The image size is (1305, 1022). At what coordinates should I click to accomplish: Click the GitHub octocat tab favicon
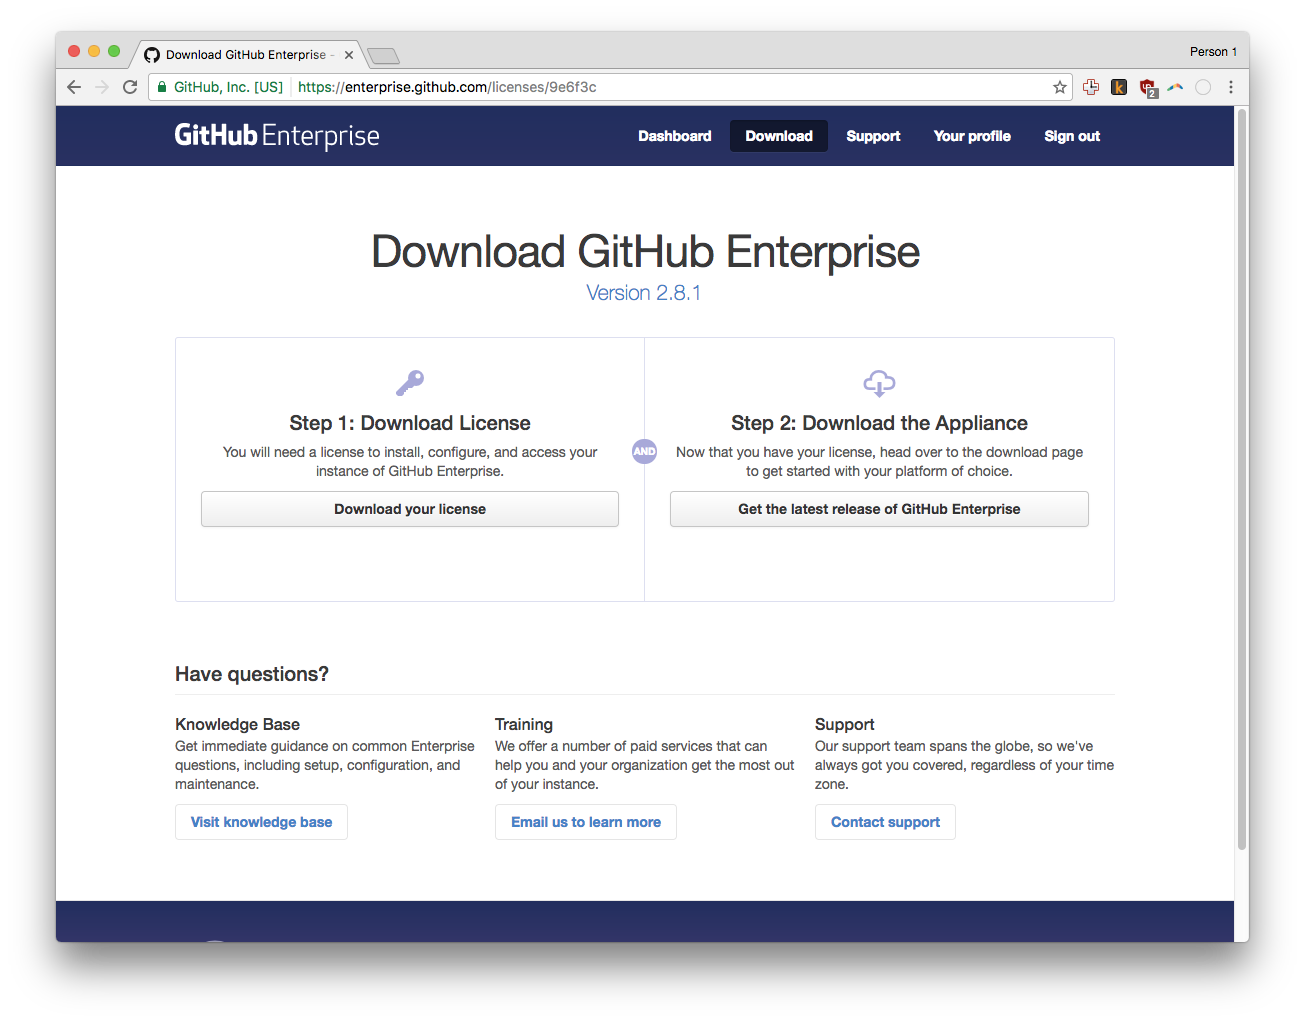pos(152,55)
